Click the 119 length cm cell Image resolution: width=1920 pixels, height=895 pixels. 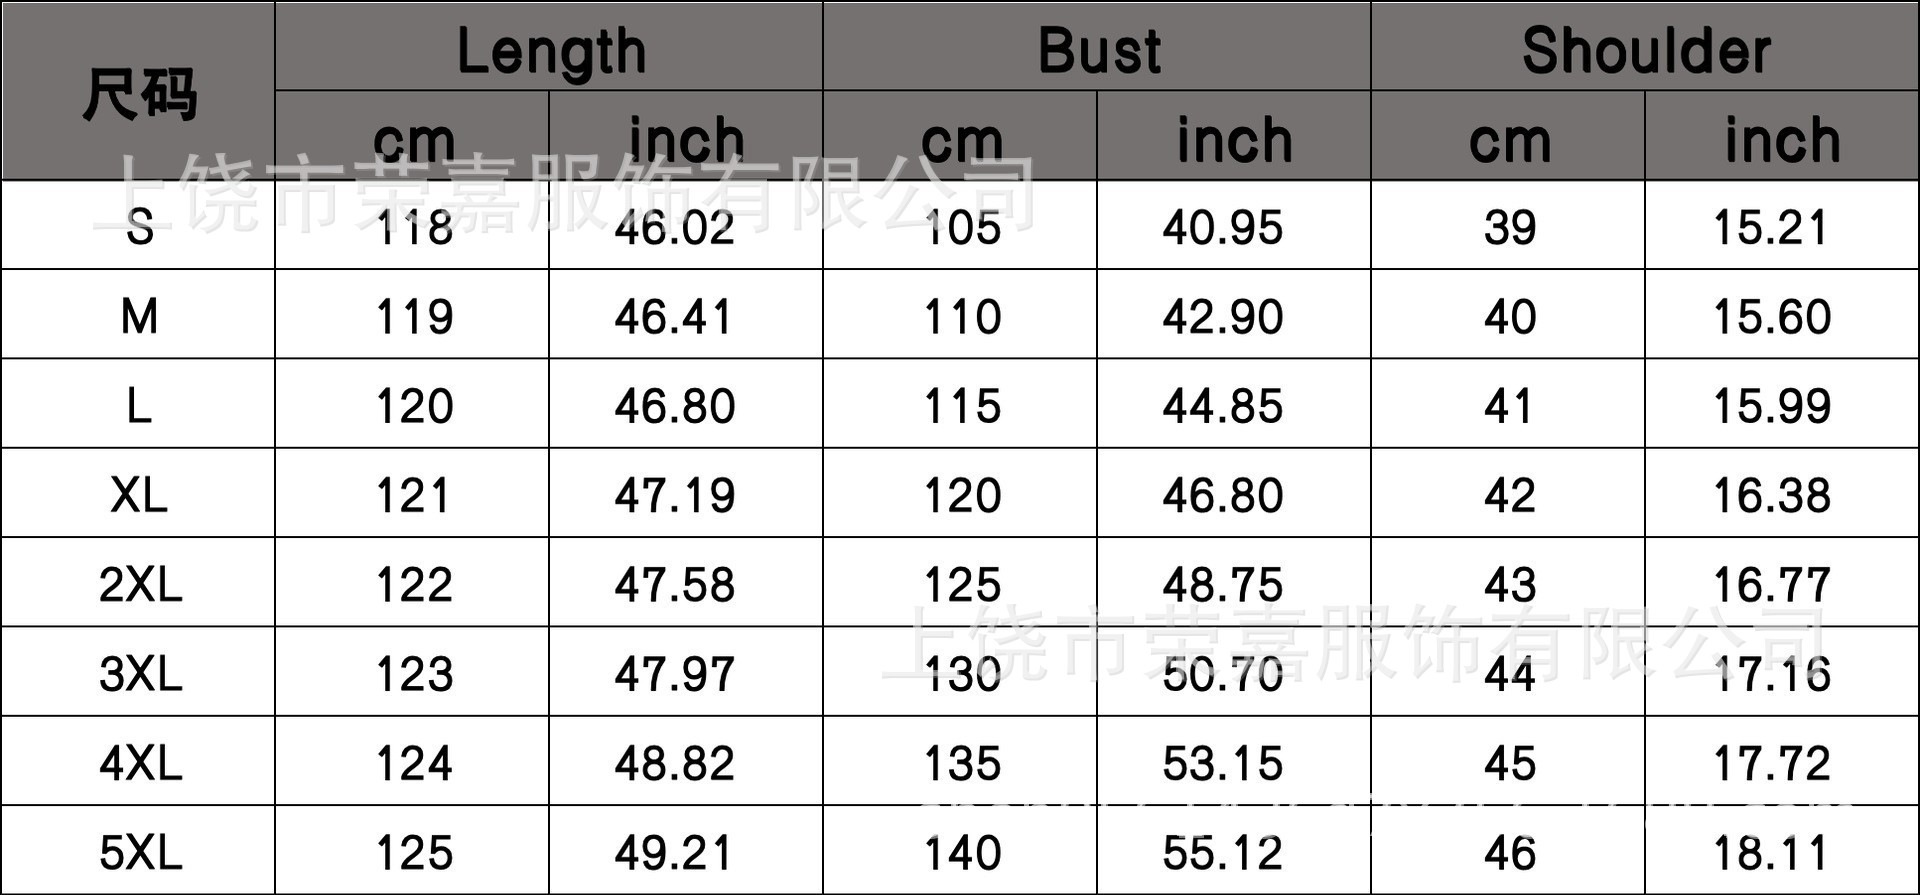pyautogui.click(x=413, y=317)
